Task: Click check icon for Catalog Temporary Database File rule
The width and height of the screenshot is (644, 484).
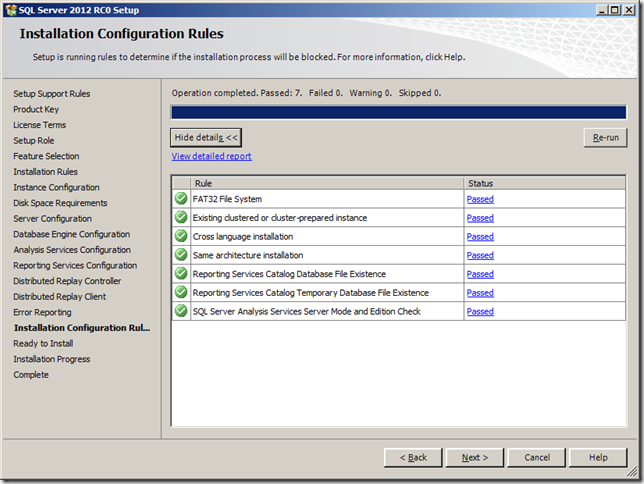Action: click(x=181, y=293)
